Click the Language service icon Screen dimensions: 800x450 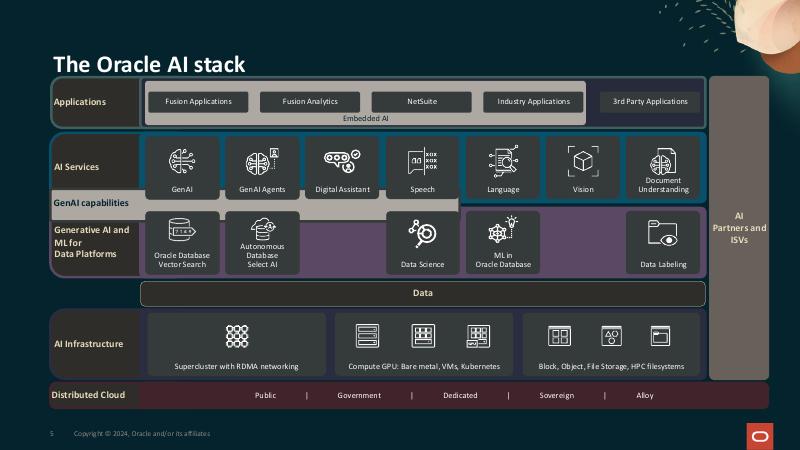tap(503, 161)
